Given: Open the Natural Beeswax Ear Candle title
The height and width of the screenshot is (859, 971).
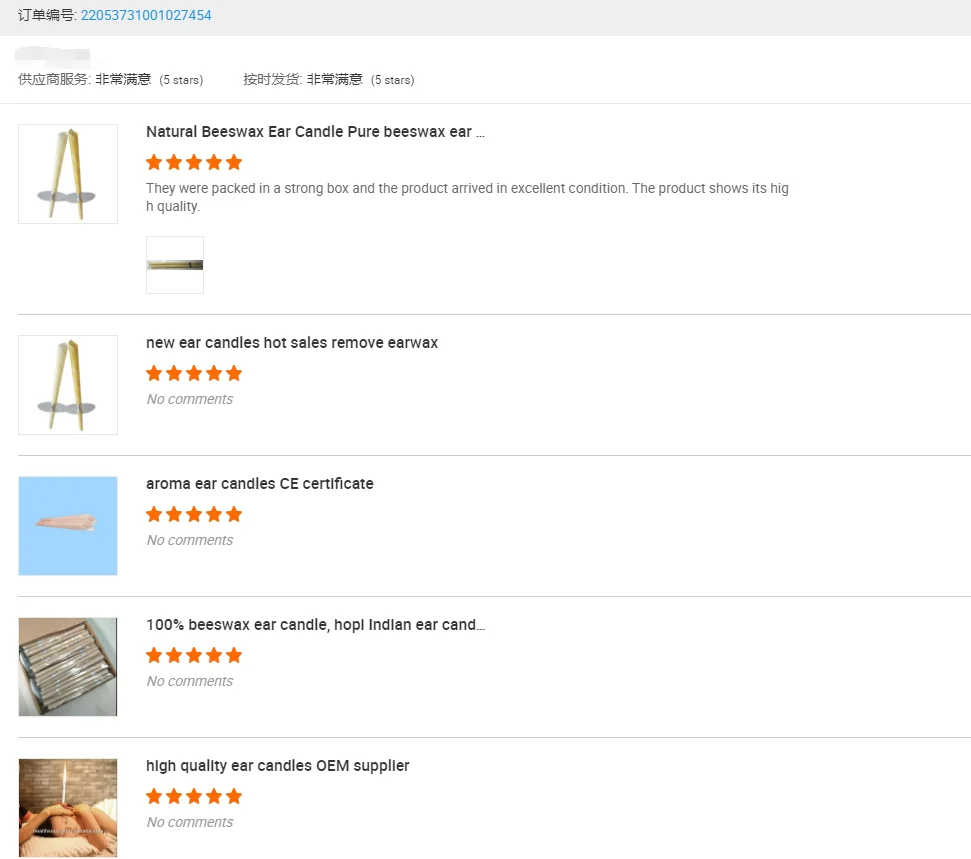Looking at the screenshot, I should coord(315,132).
